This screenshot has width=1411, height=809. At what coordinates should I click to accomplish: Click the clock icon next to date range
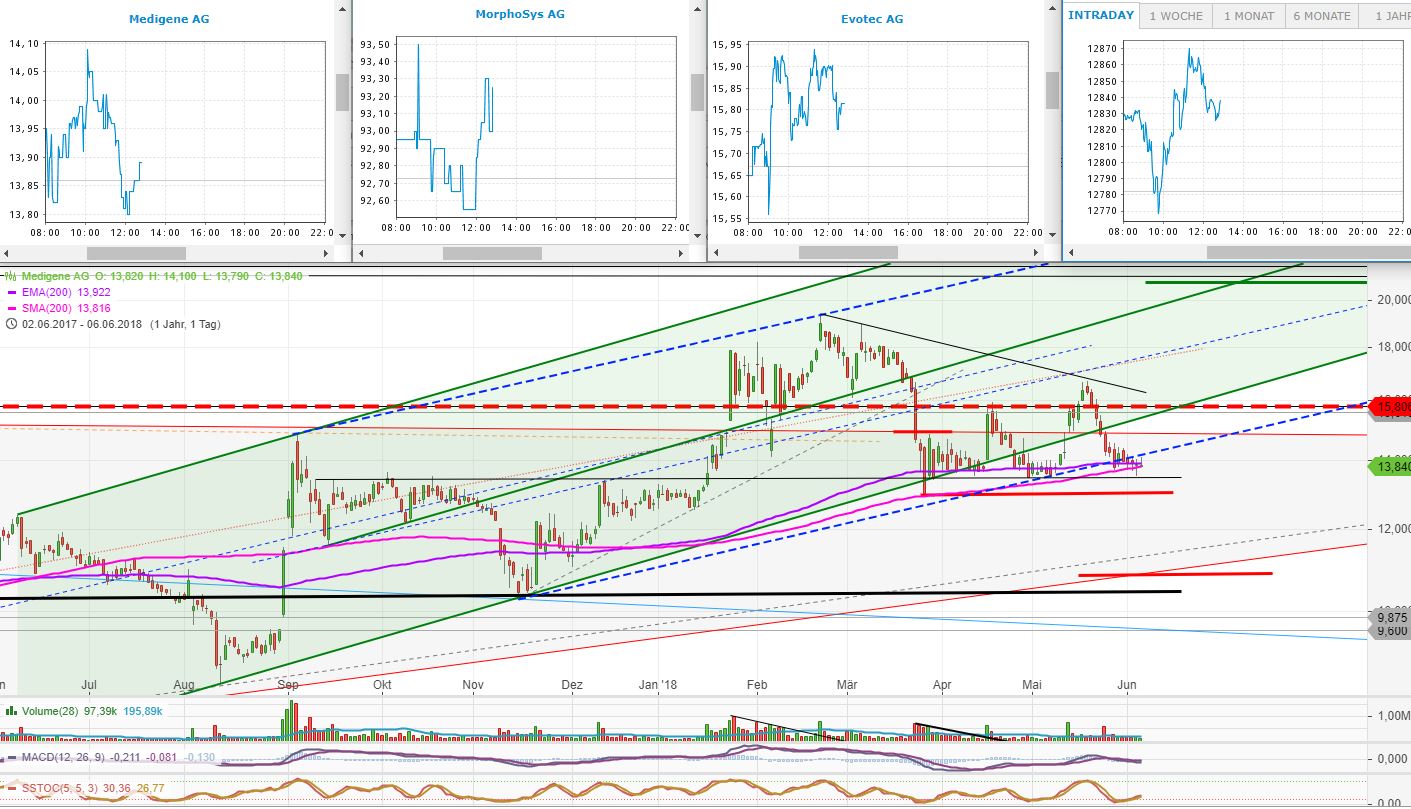11,324
